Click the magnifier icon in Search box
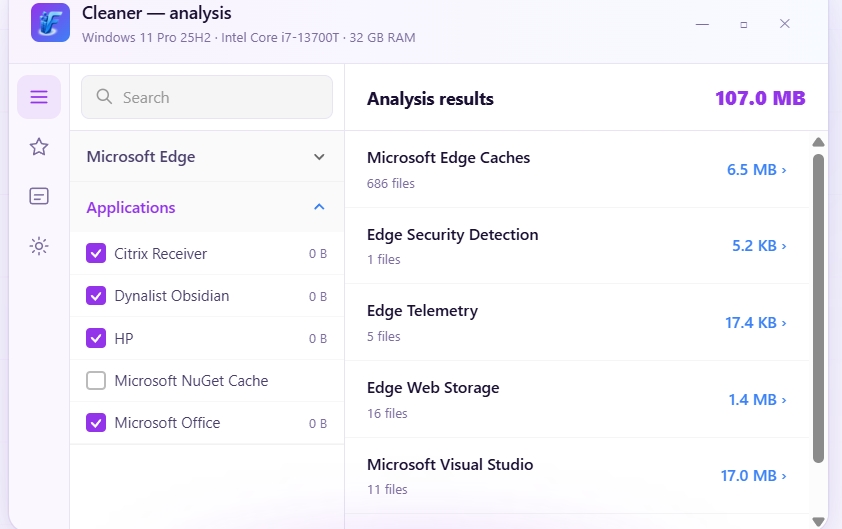This screenshot has width=842, height=529. tap(104, 97)
